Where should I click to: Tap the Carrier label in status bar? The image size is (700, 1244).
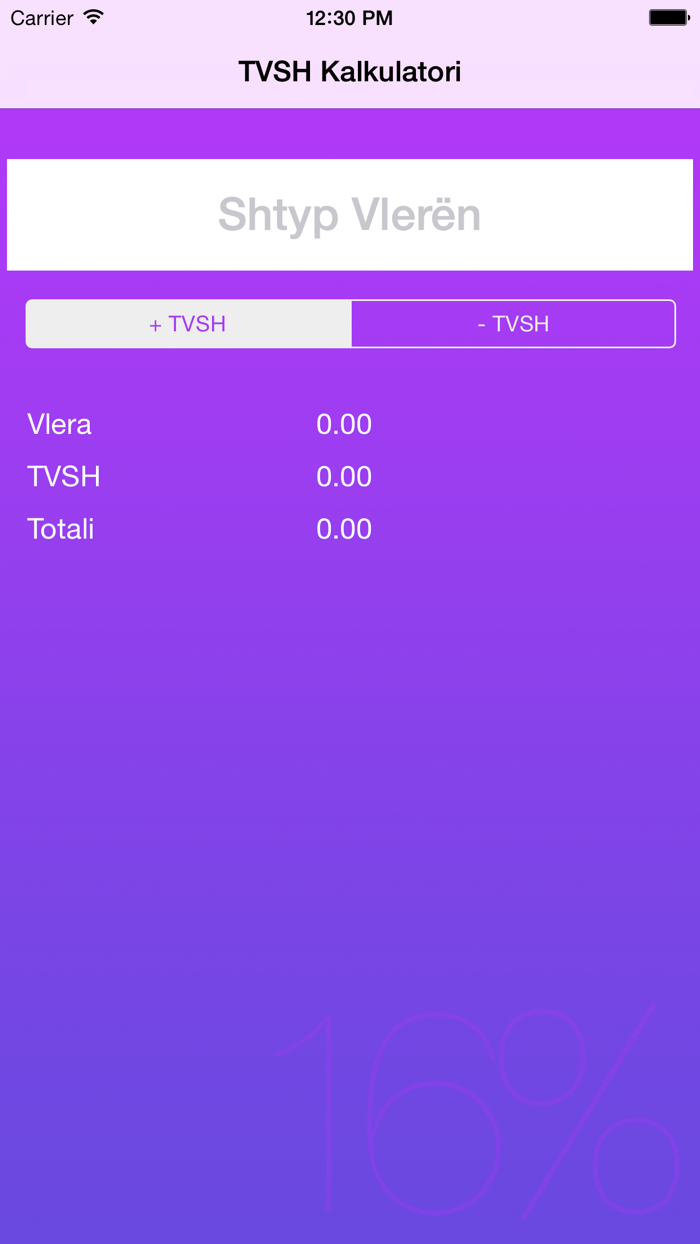(42, 18)
